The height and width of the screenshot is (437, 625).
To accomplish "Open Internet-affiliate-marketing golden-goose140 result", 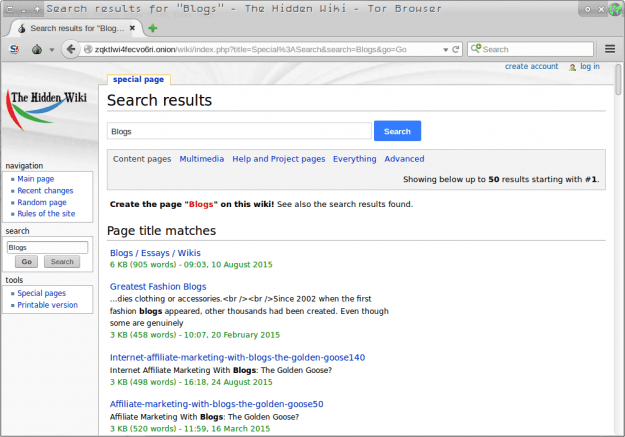I will coord(237,357).
